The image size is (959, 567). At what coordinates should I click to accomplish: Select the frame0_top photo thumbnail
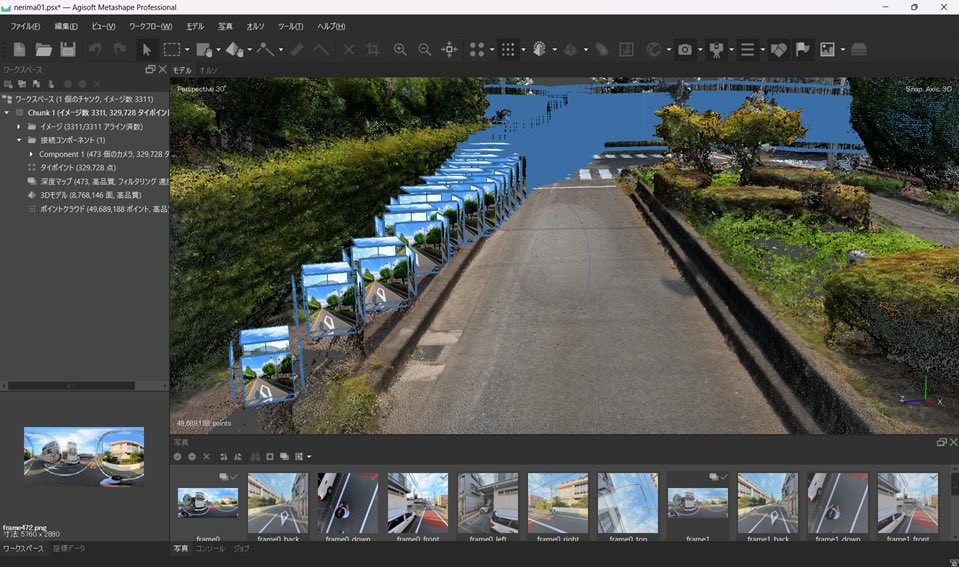pos(628,503)
